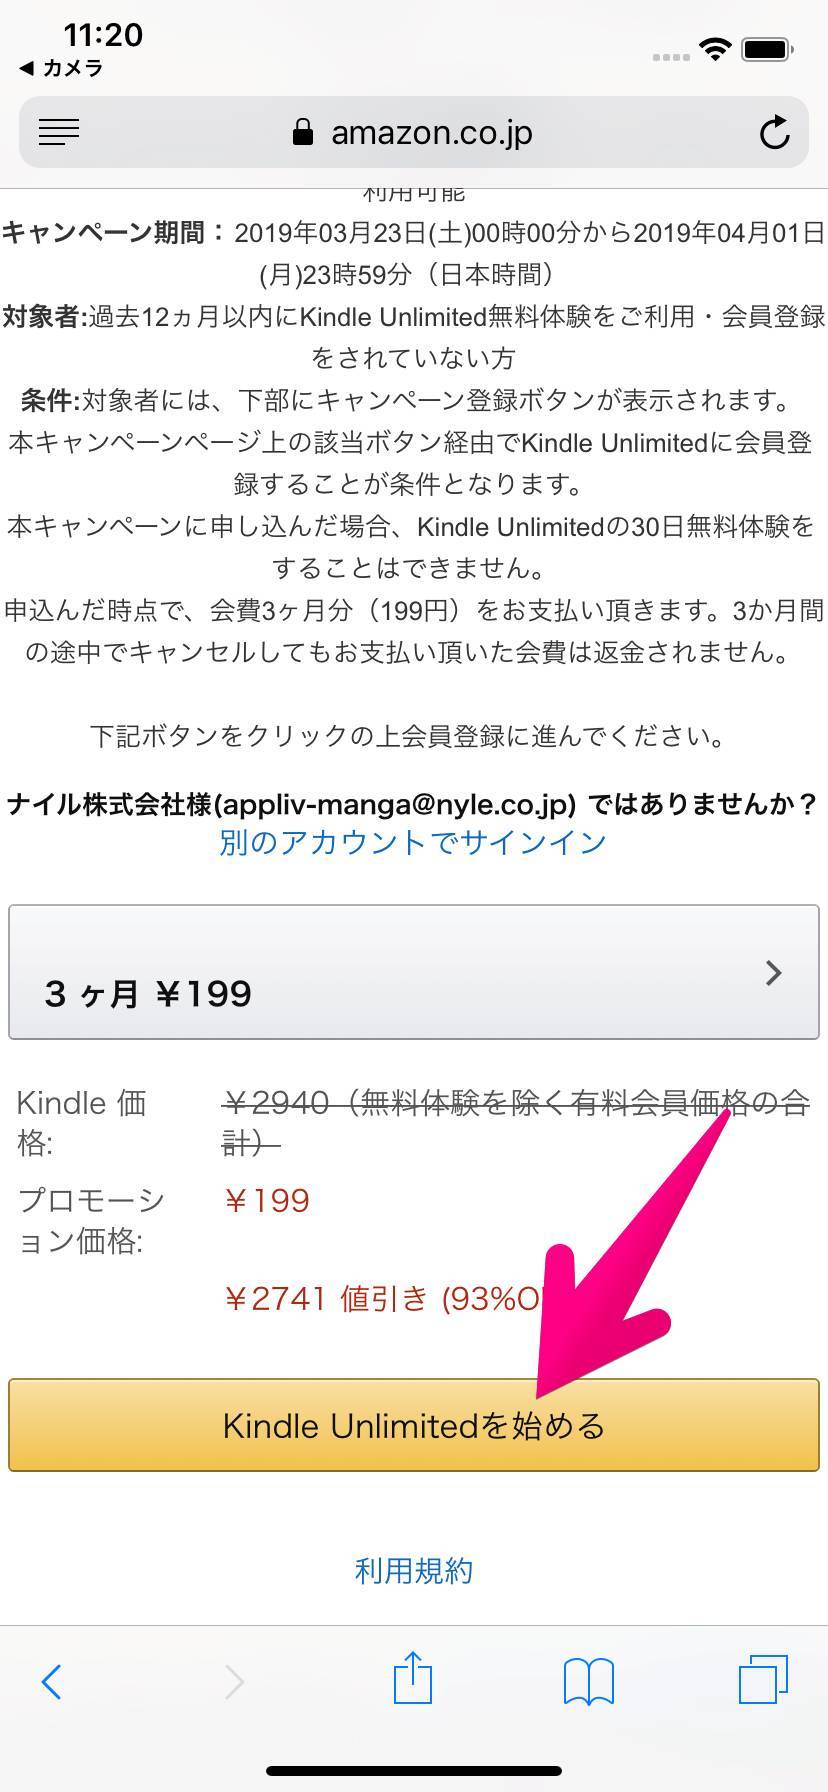Click Kindle Unlimitedを始める button
828x1792 pixels.
pos(414,1425)
